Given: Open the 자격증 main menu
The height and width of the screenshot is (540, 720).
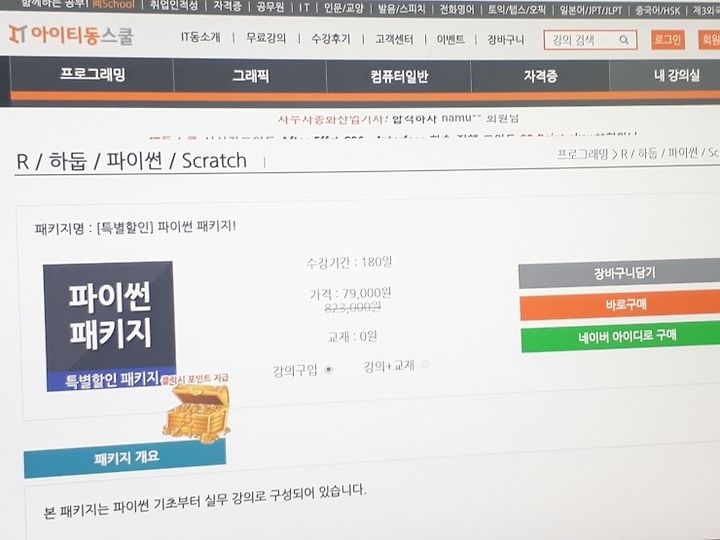Looking at the screenshot, I should pos(540,76).
